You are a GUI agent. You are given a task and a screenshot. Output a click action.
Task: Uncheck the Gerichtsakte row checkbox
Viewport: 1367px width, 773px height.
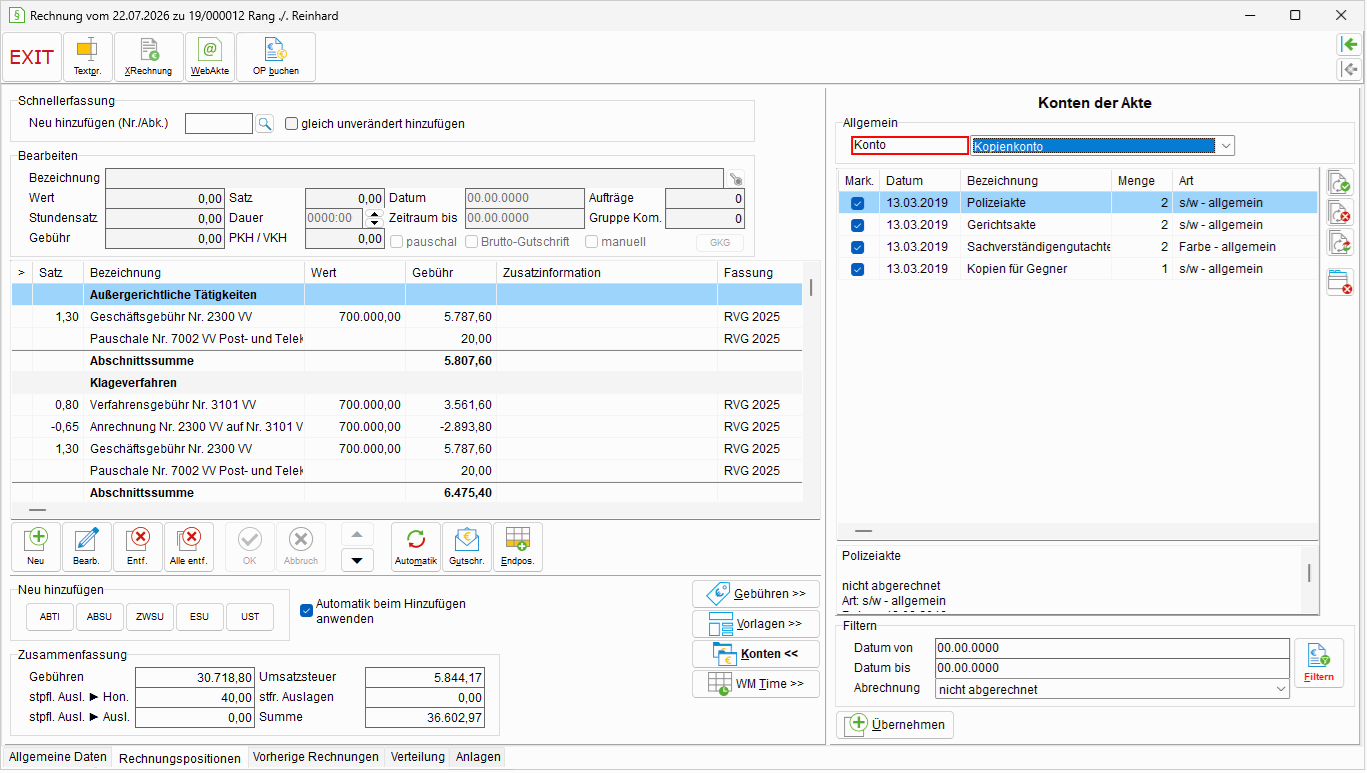pos(857,225)
